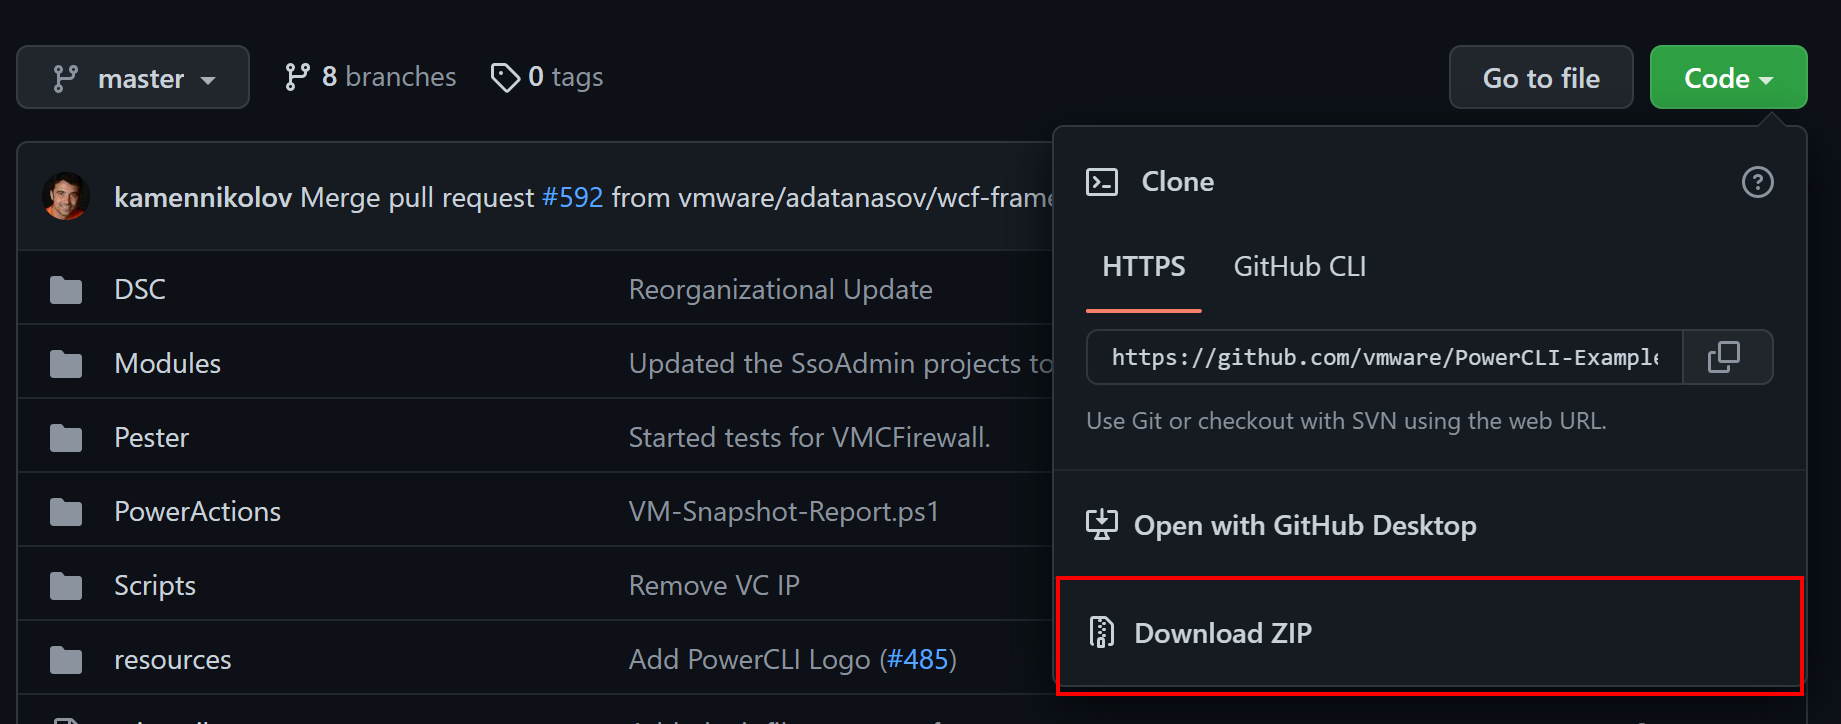Open the Clone help question mark icon
This screenshot has height=724, width=1841.
1757,182
